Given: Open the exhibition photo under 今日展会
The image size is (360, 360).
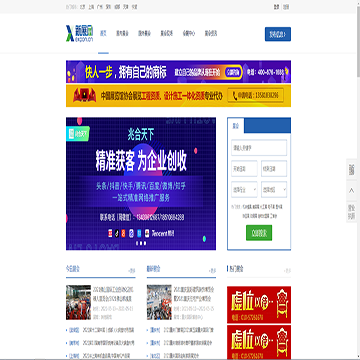Looking at the screenshot, I should pyautogui.click(x=78, y=302).
